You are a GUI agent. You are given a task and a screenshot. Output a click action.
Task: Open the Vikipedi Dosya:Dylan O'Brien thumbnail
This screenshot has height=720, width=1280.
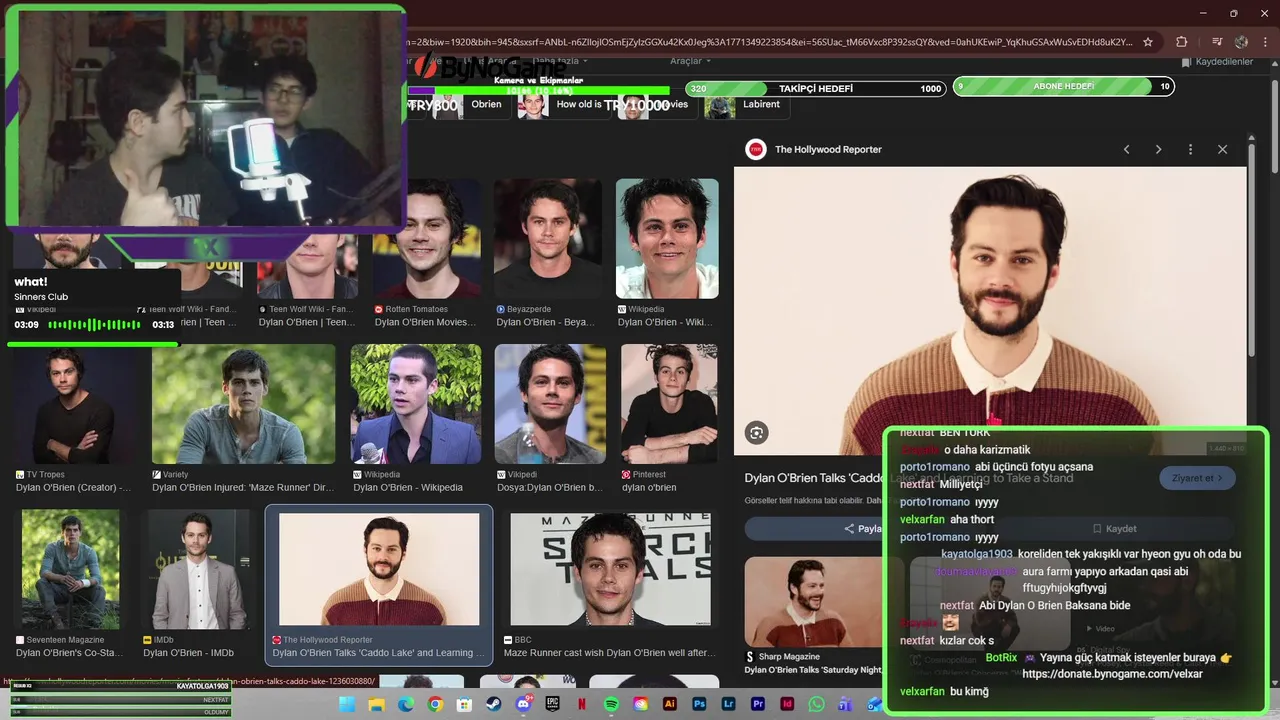pyautogui.click(x=550, y=404)
